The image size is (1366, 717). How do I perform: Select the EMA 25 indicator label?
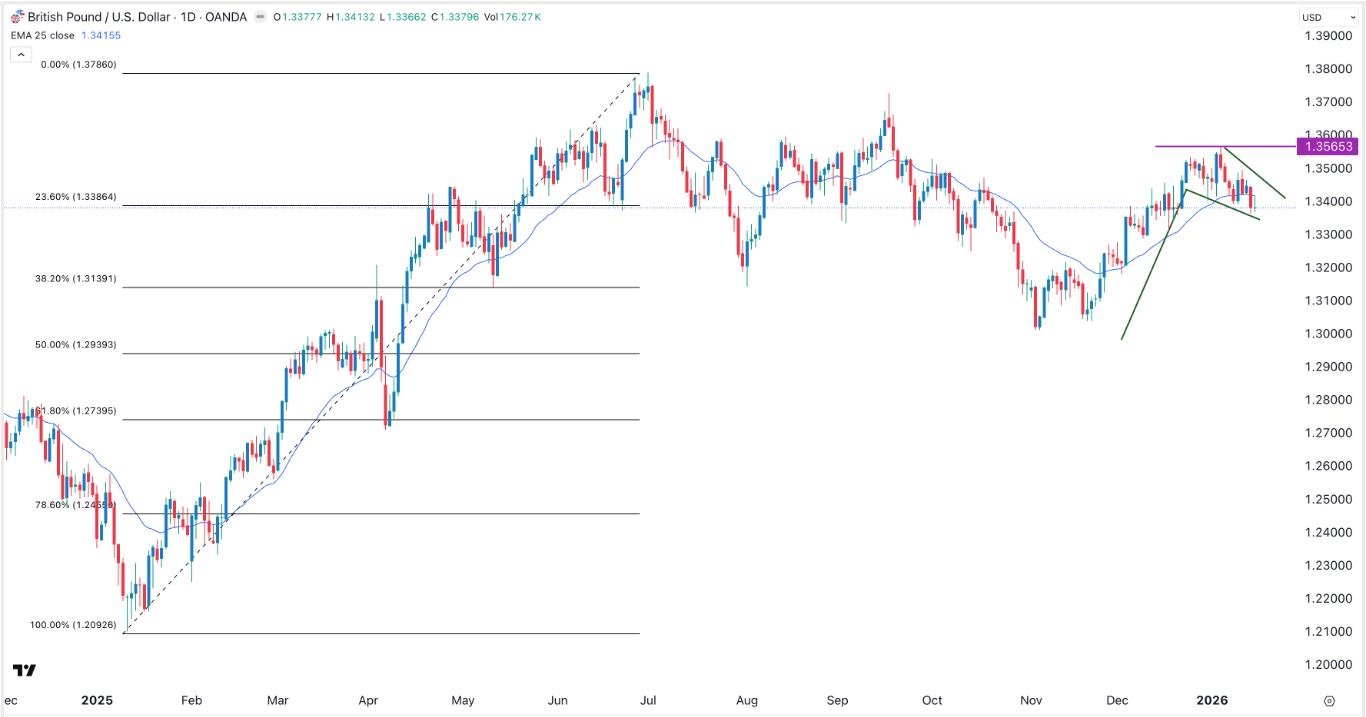[x=42, y=34]
